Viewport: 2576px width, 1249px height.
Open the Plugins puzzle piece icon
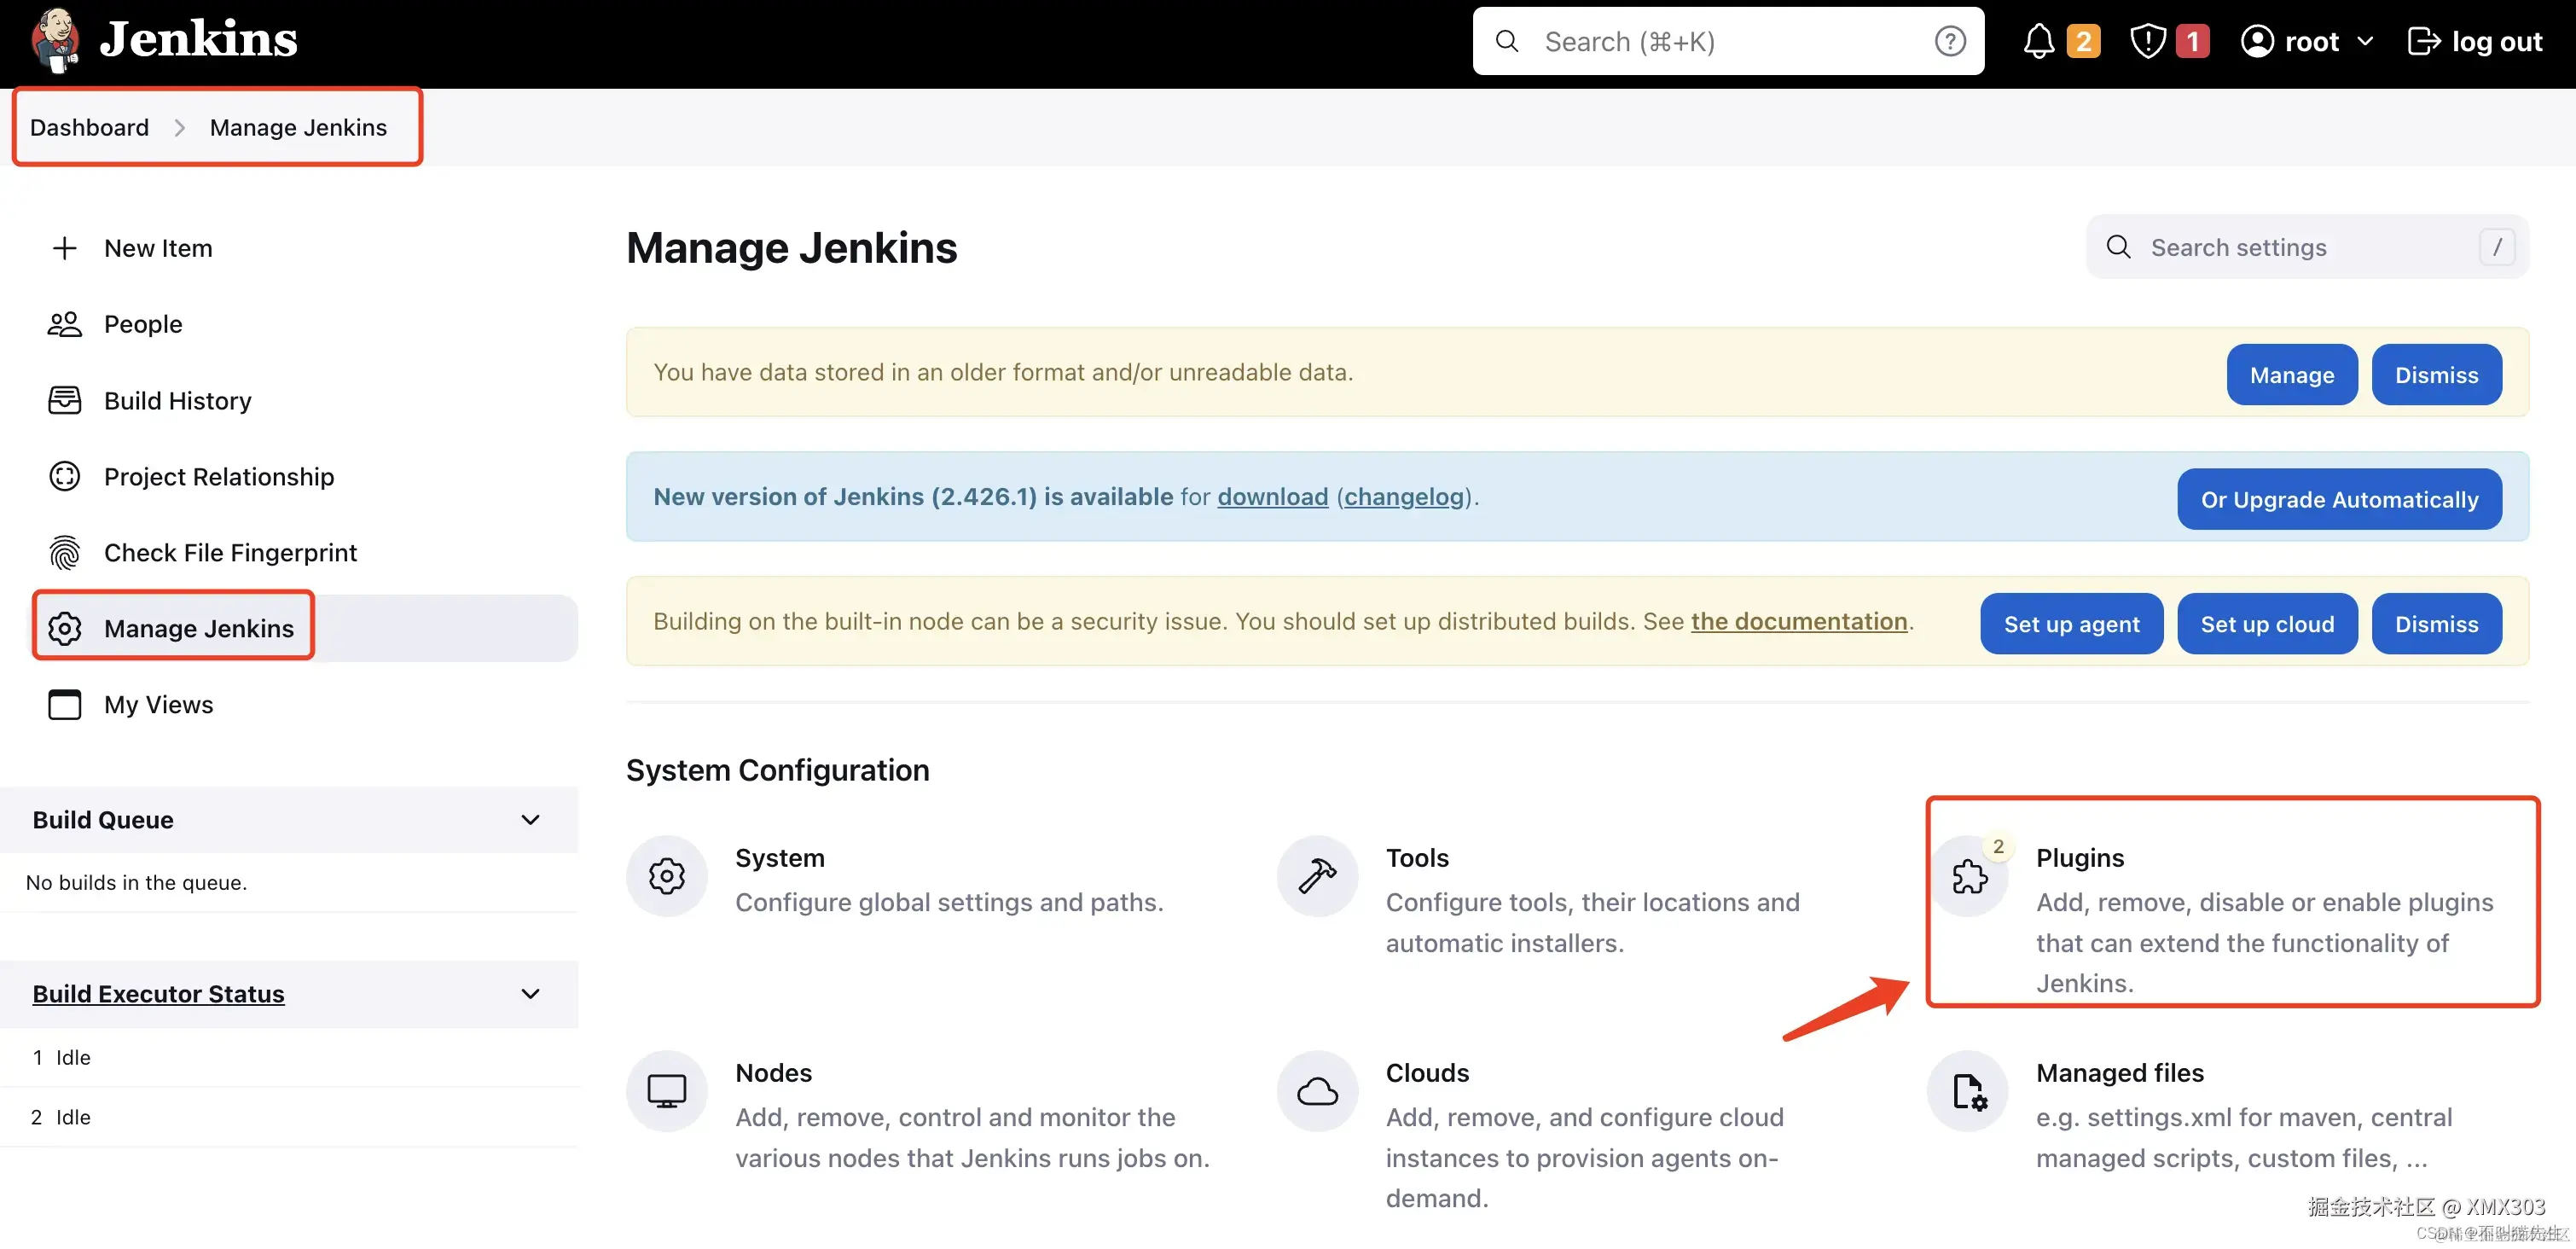point(1969,877)
